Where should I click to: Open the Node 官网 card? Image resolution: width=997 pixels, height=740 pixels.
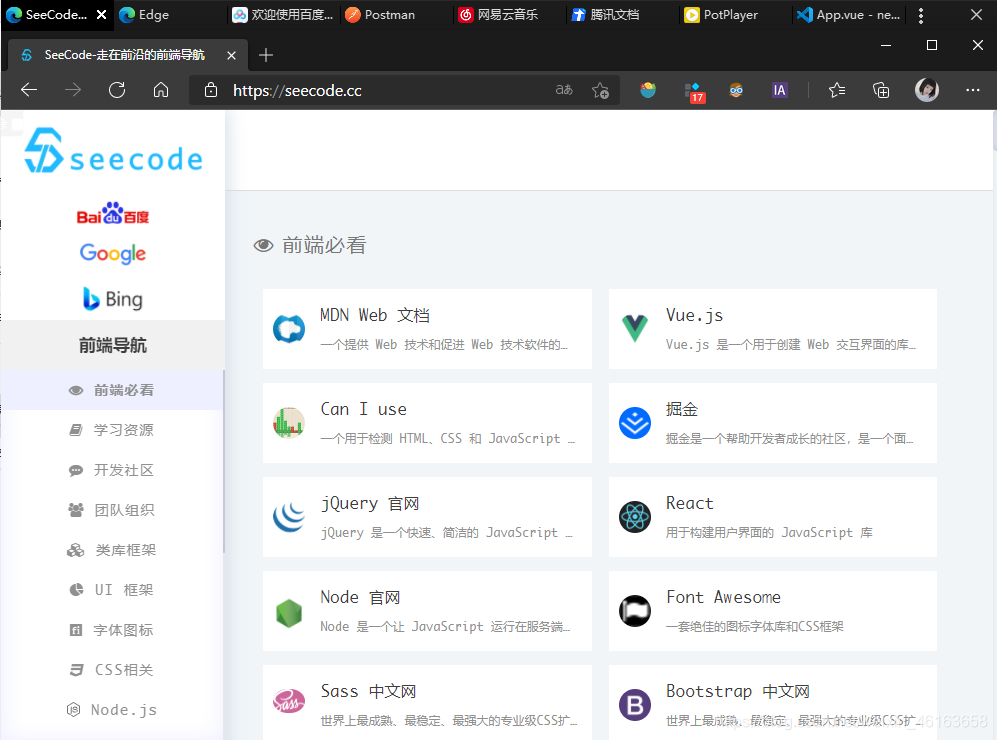[x=427, y=611]
